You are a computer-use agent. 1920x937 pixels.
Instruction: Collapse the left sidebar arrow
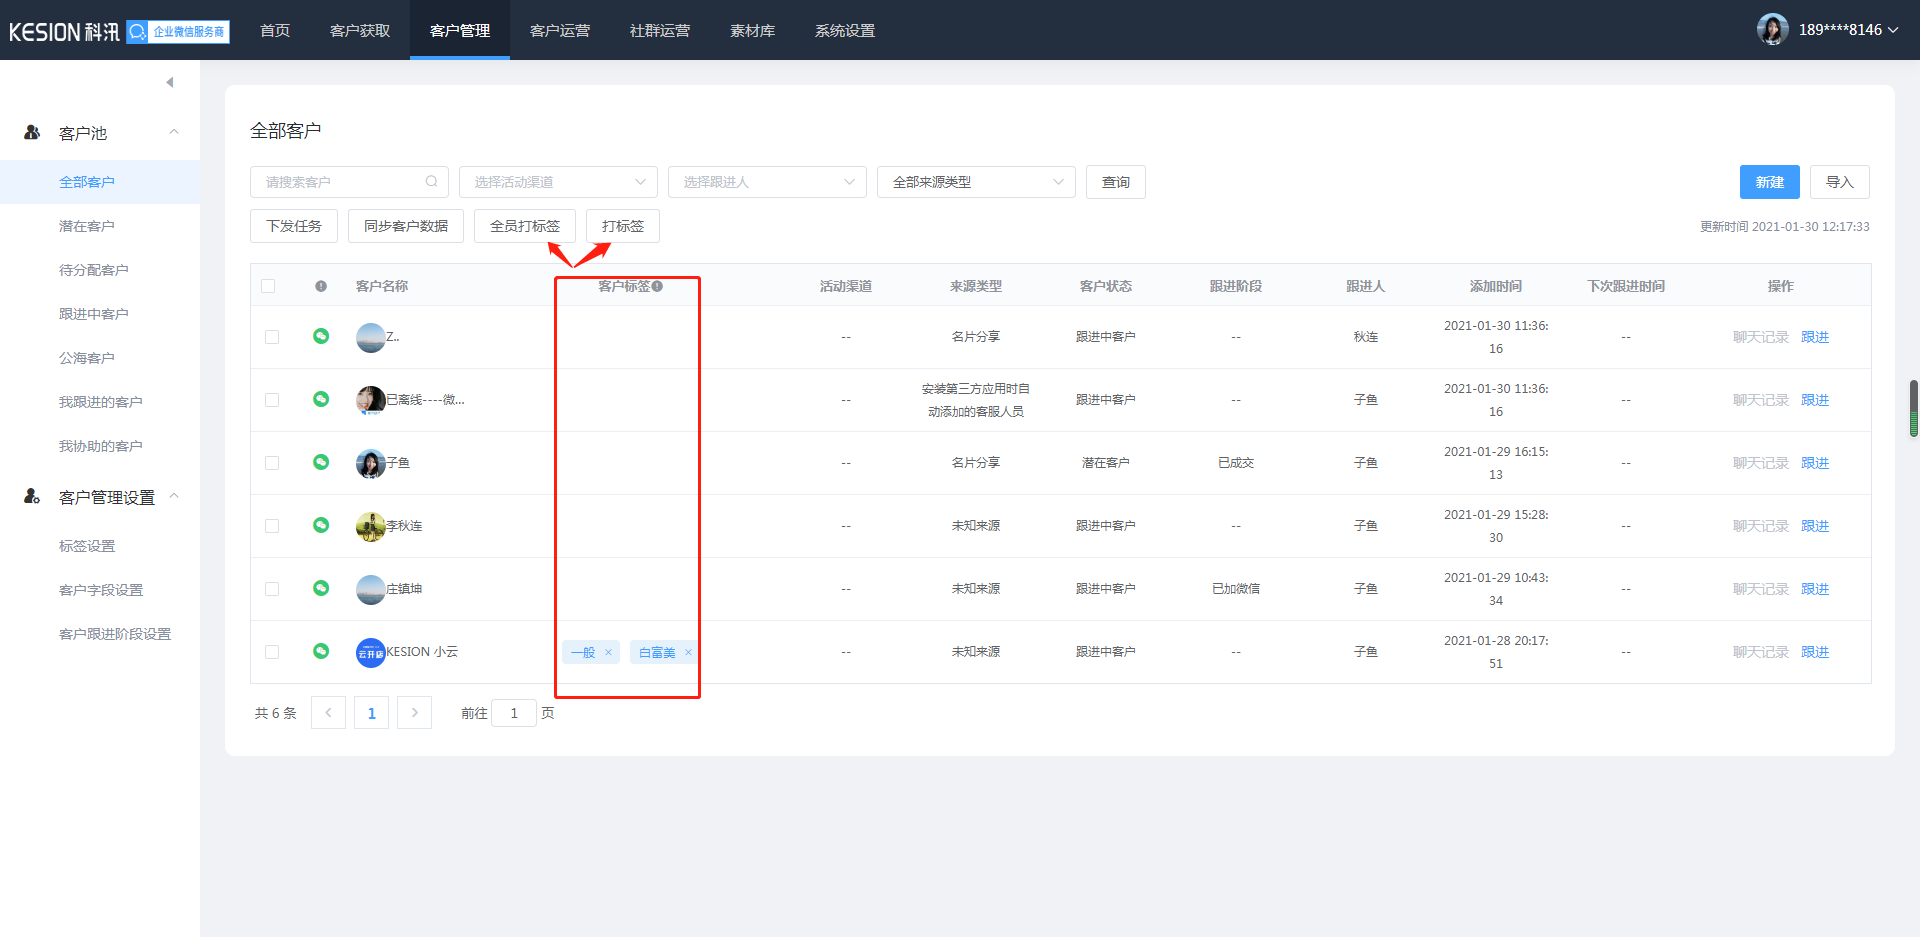[170, 82]
